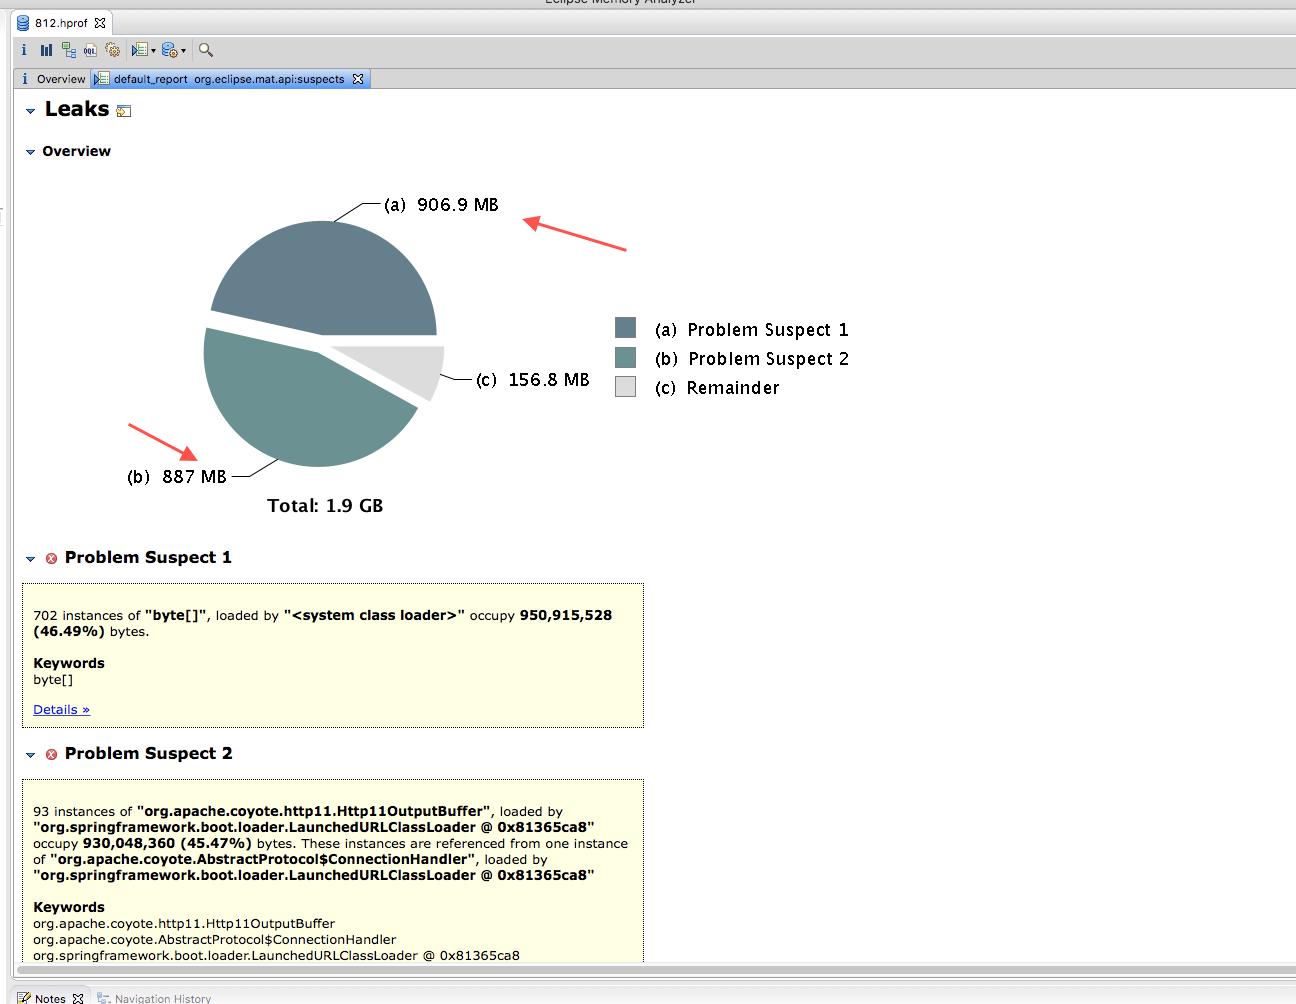Click the "org.apache.coyote.AbstractProtocol$ConnectionHandler" keyword line
1296x1004 pixels.
[215, 940]
